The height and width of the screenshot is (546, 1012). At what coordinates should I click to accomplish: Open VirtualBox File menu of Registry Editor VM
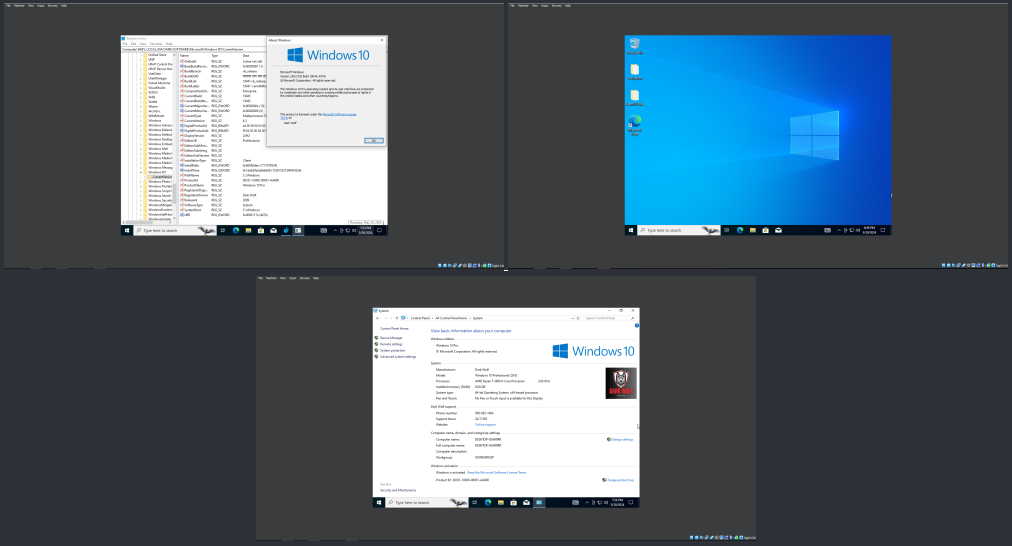(x=8, y=6)
